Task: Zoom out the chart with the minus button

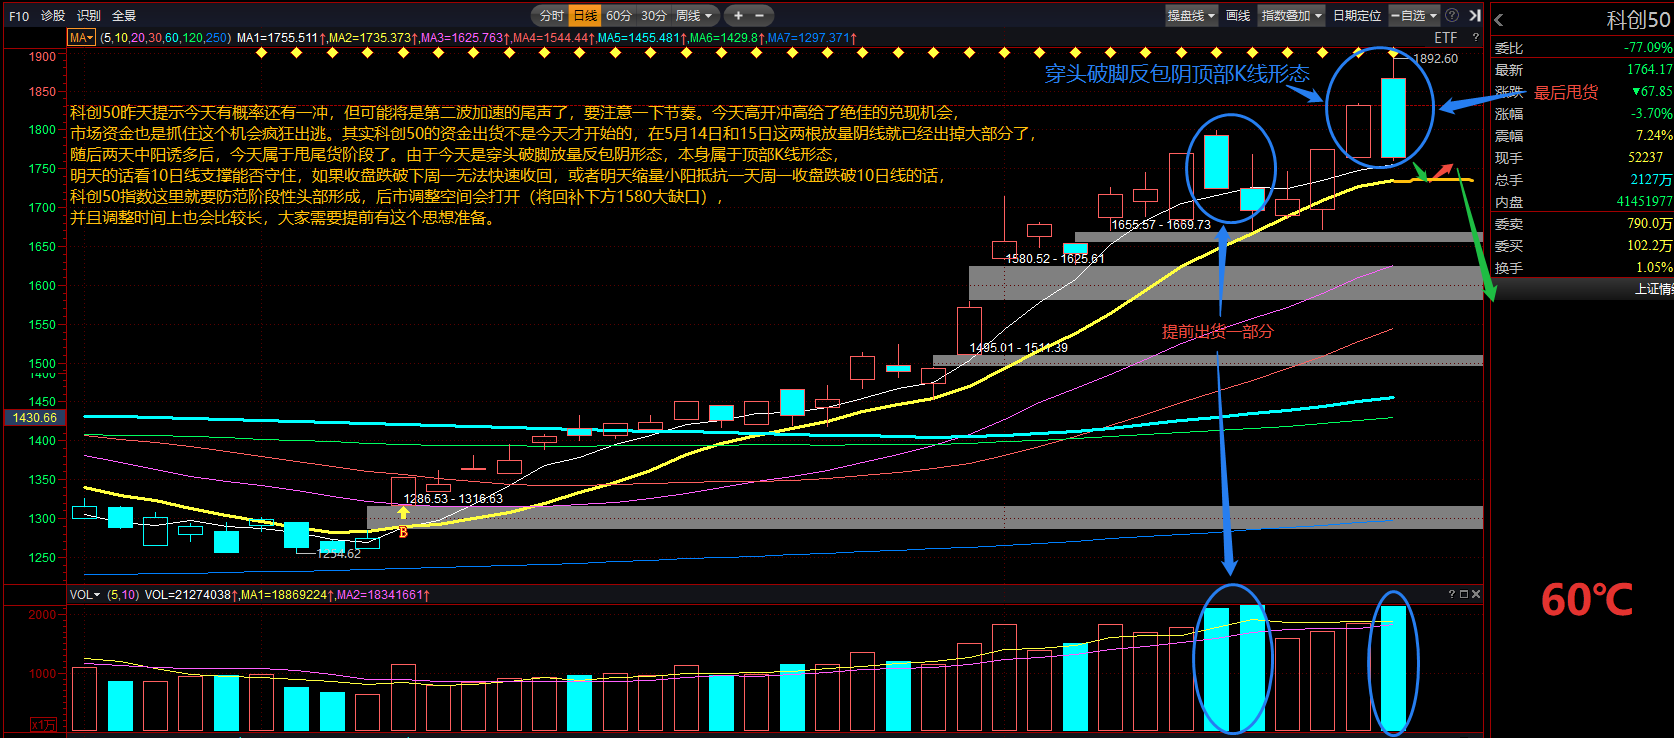Action: (760, 15)
